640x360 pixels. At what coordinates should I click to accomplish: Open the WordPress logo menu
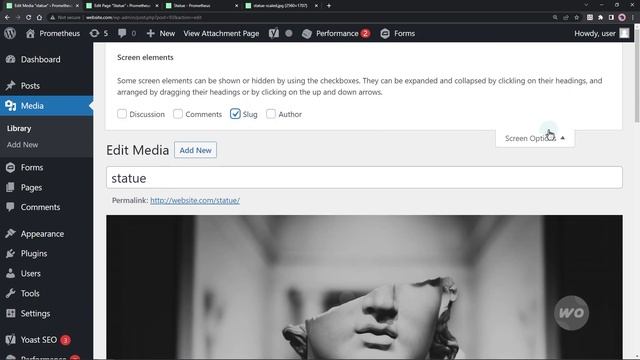tap(10, 33)
